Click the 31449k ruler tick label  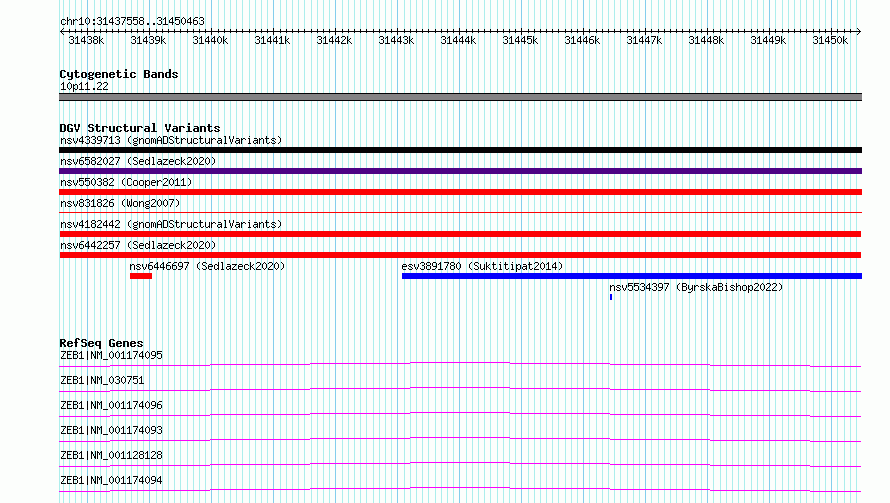pyautogui.click(x=768, y=41)
